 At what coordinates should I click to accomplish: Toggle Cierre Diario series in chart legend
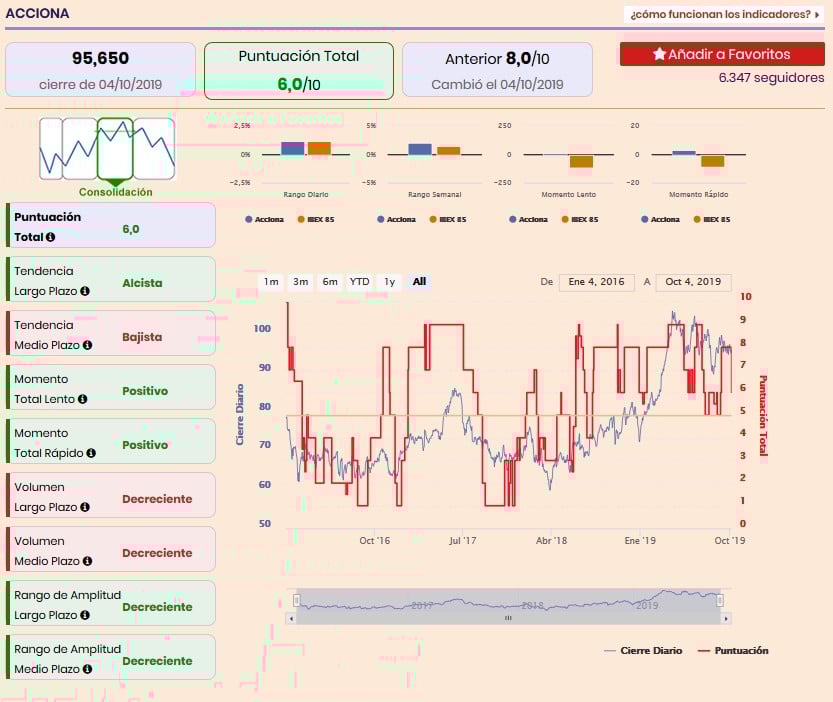pyautogui.click(x=643, y=651)
